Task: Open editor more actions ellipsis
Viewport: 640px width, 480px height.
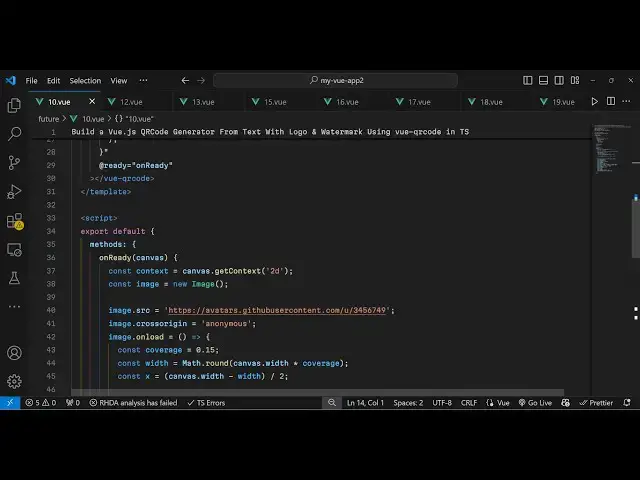Action: 626,101
